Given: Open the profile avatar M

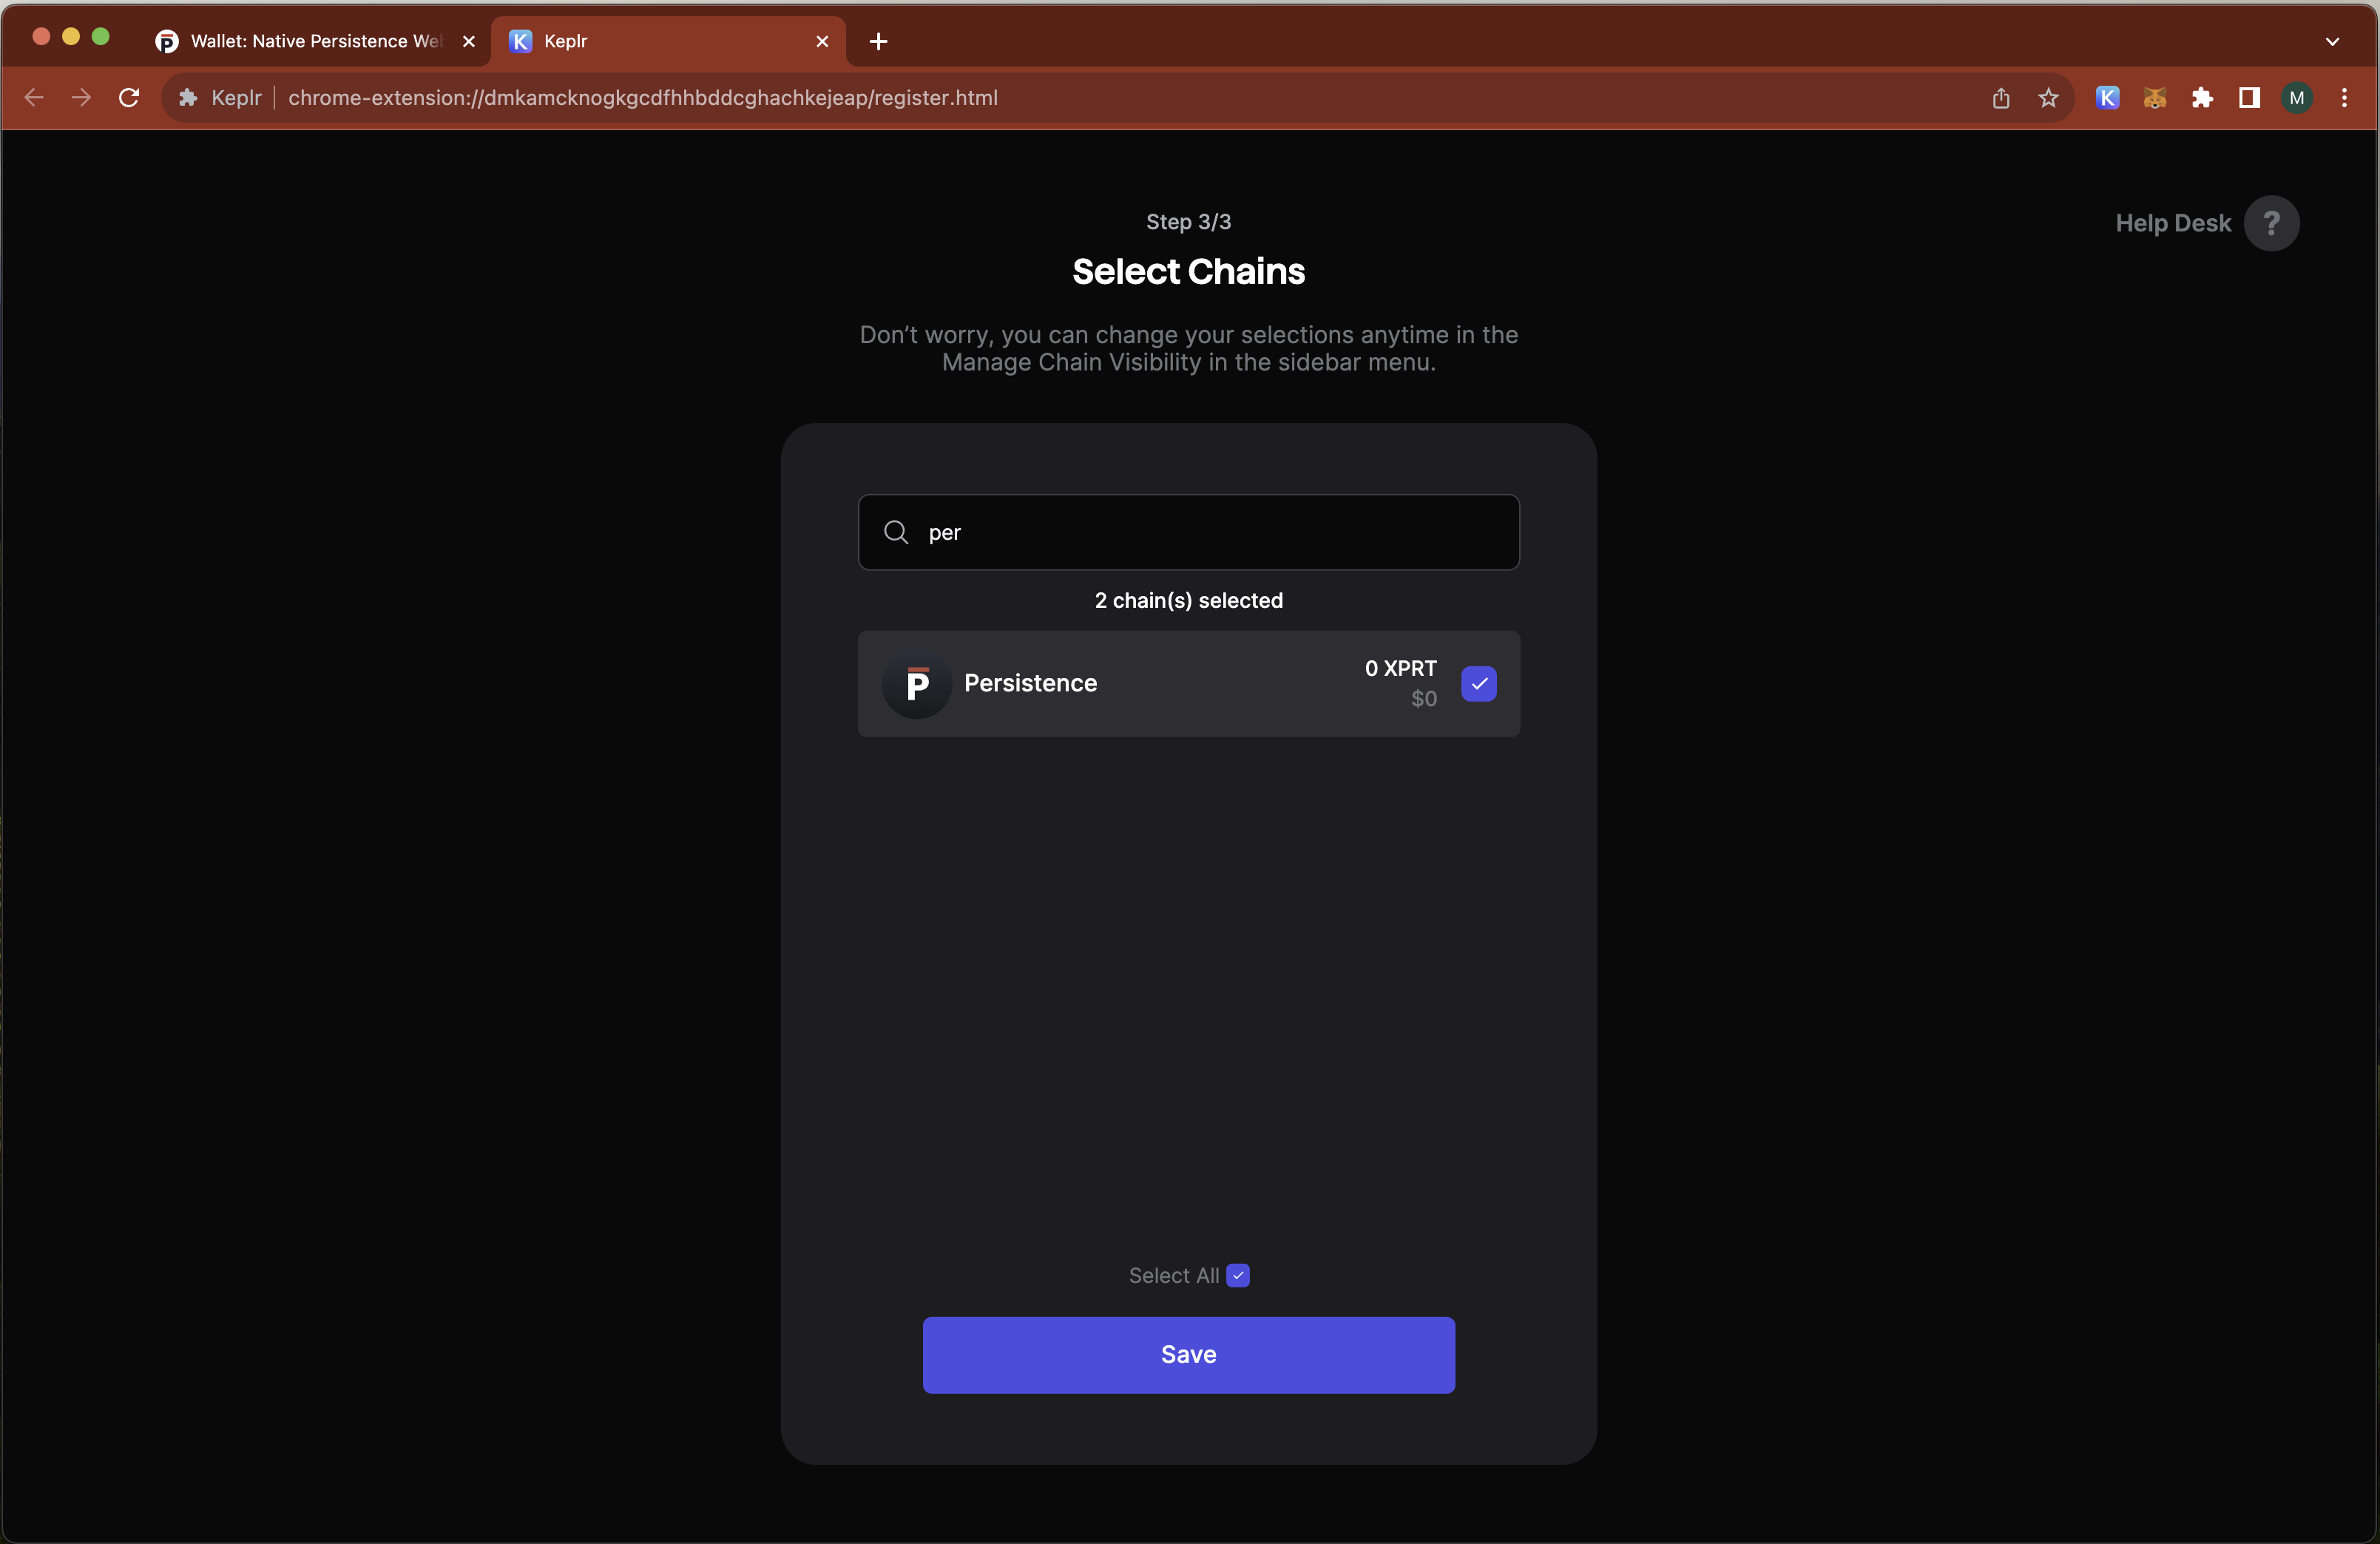Looking at the screenshot, I should click(2296, 98).
